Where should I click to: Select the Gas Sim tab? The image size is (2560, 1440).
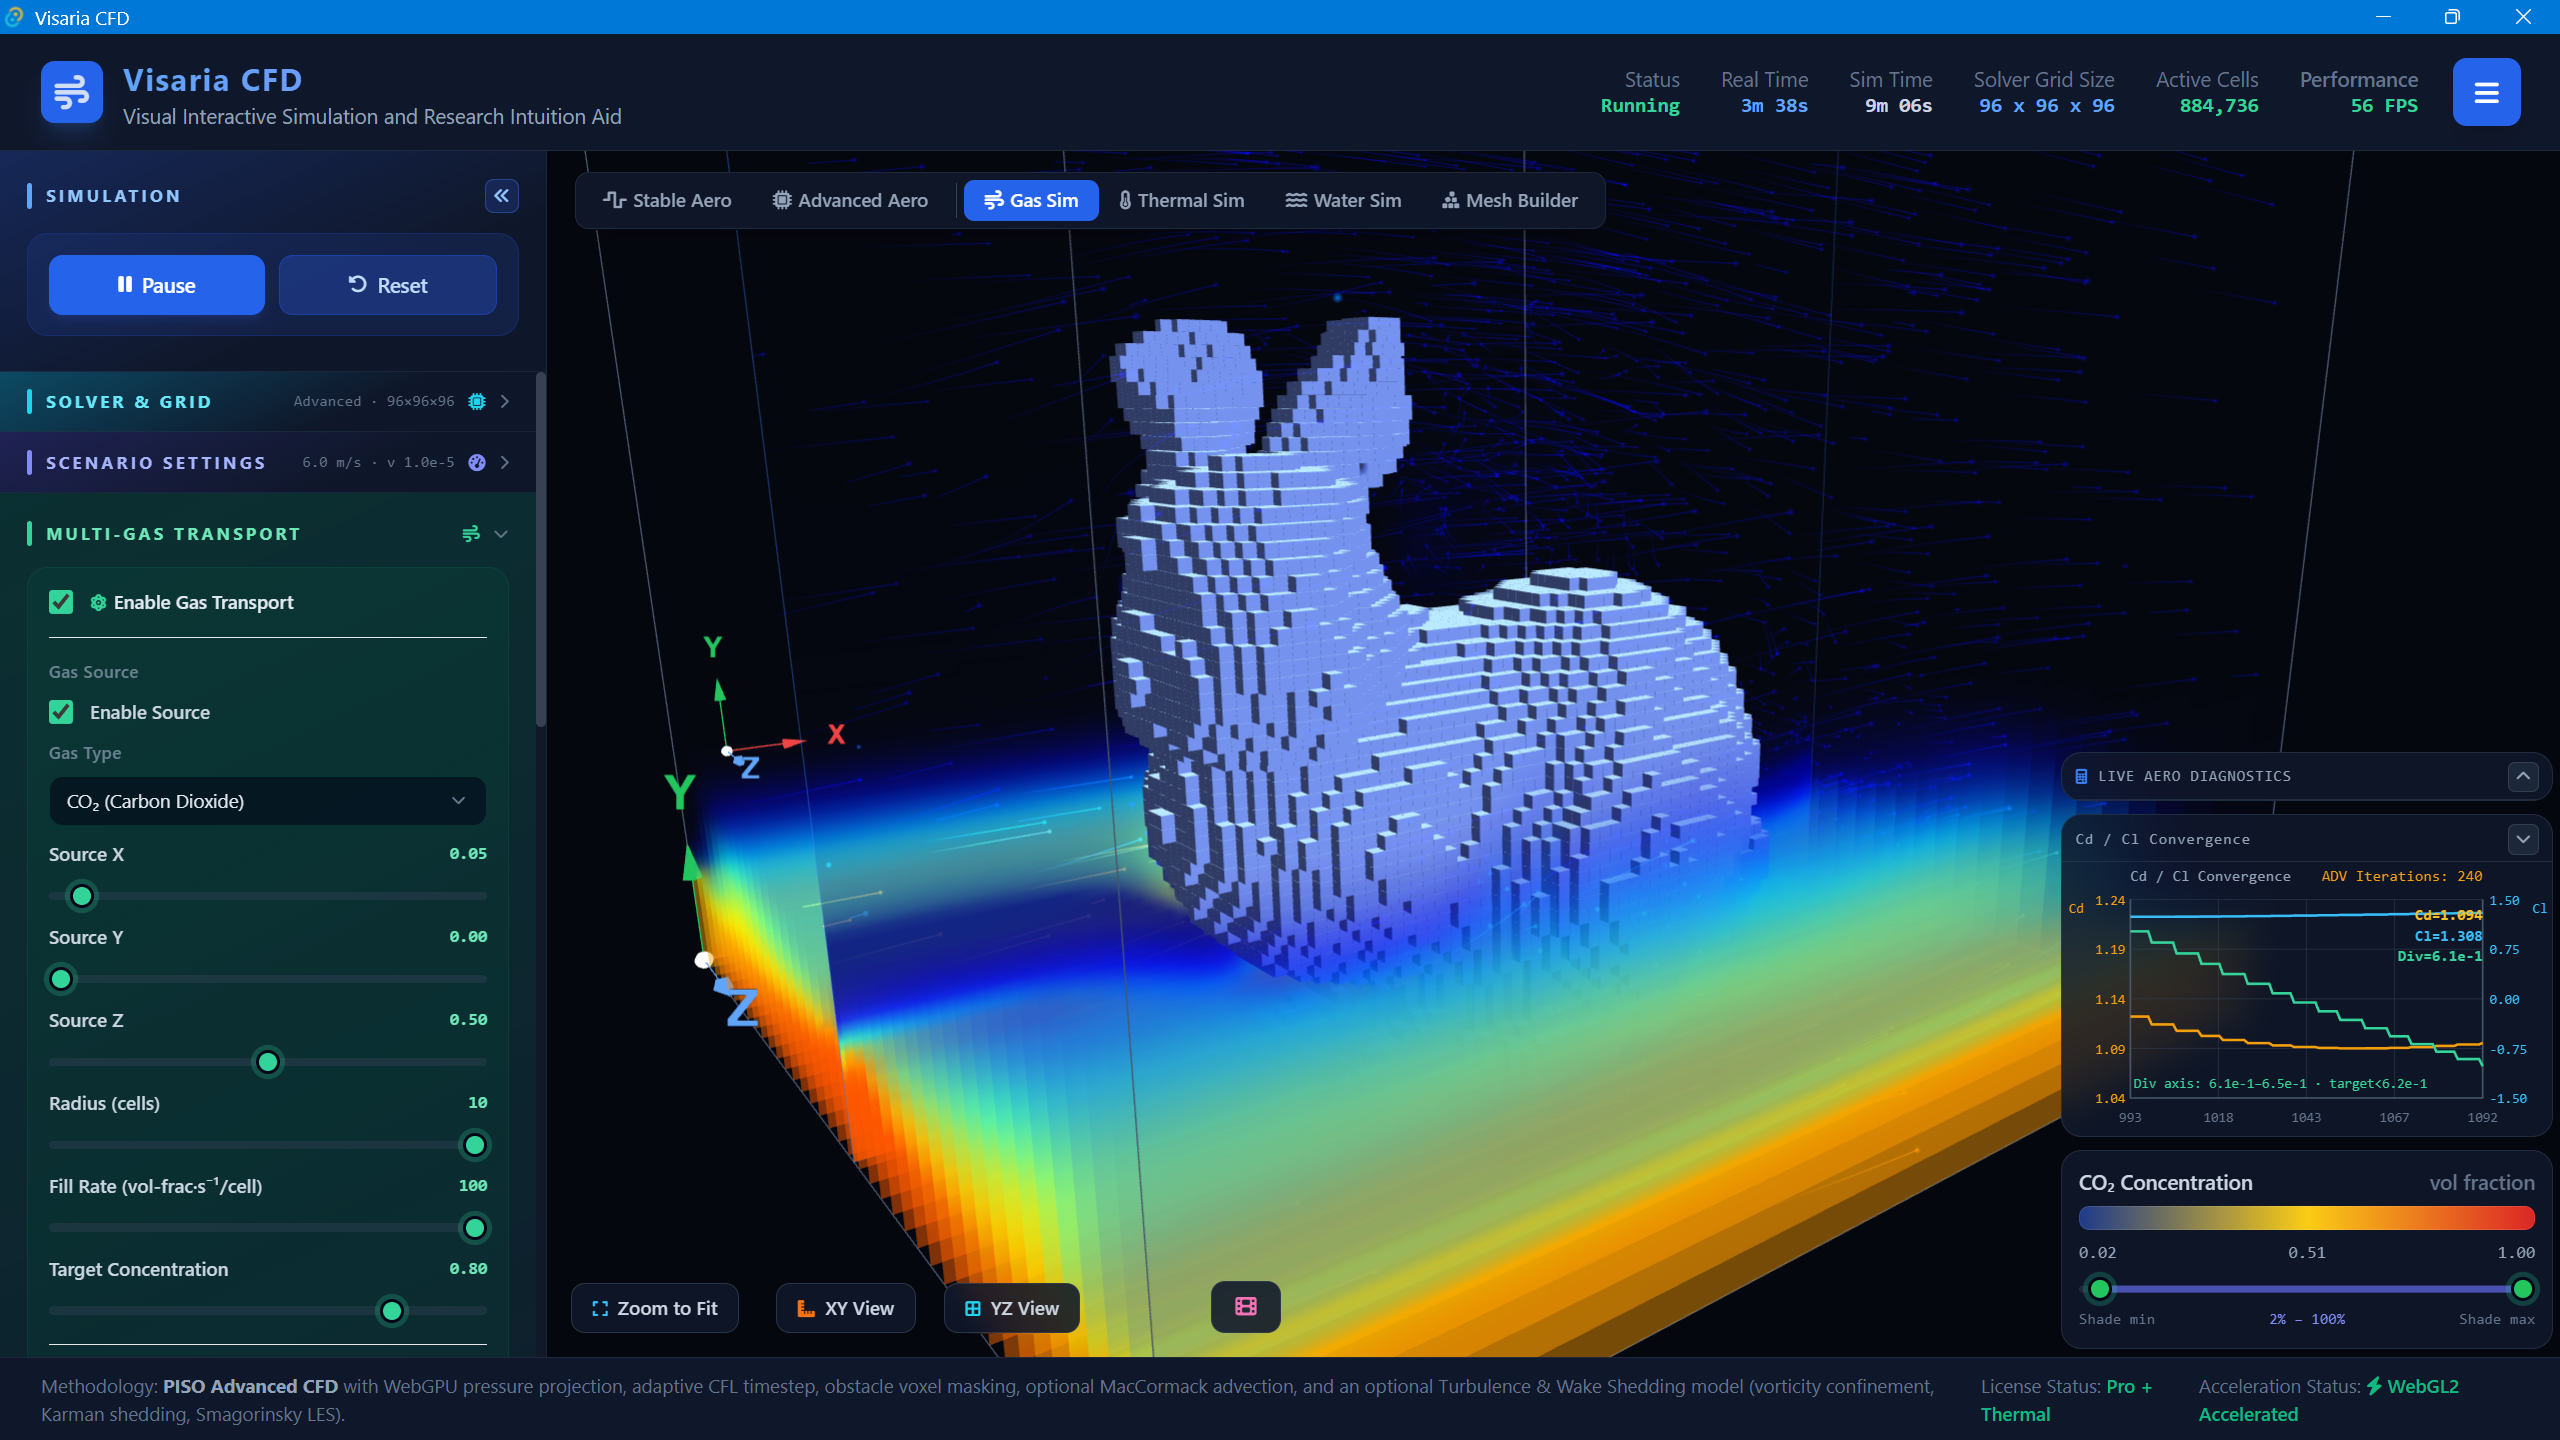[x=1031, y=200]
